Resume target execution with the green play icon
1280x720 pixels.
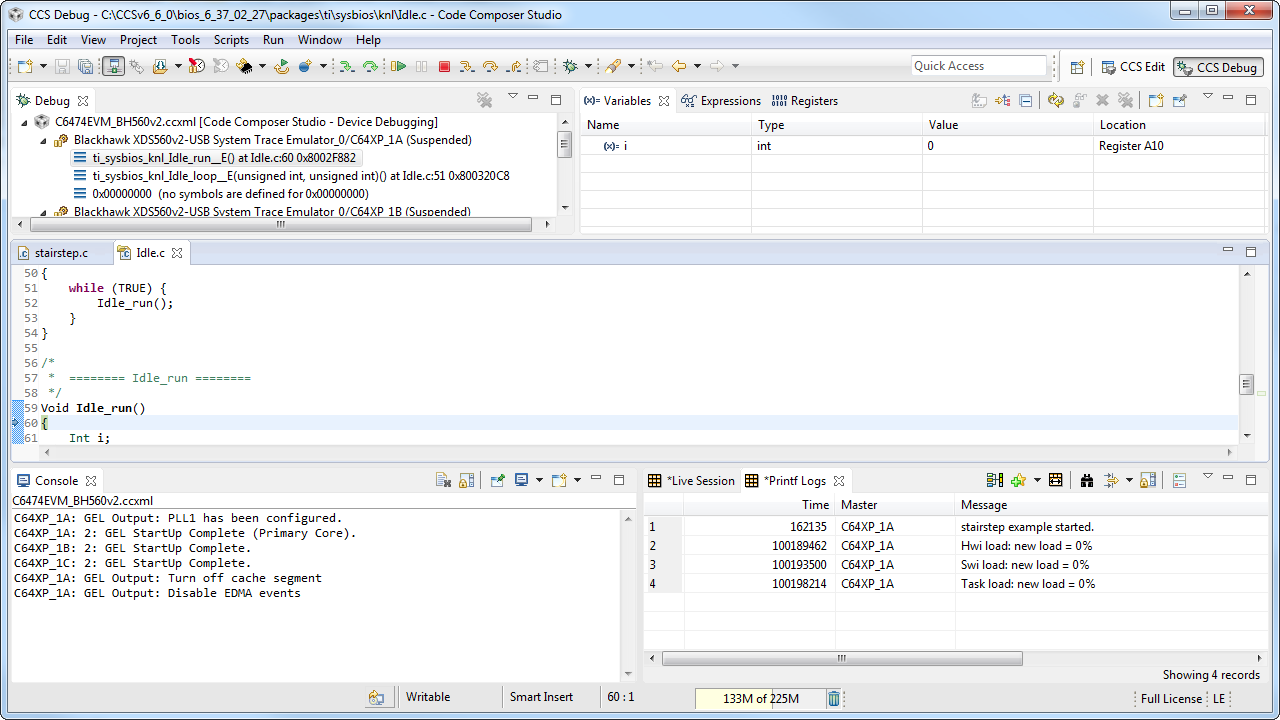(397, 66)
